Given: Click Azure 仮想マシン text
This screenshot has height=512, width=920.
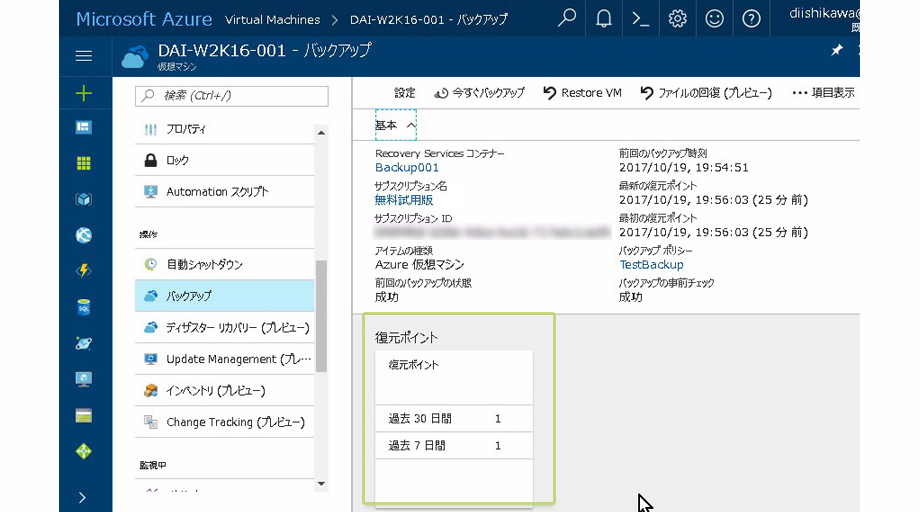Looking at the screenshot, I should (x=420, y=265).
